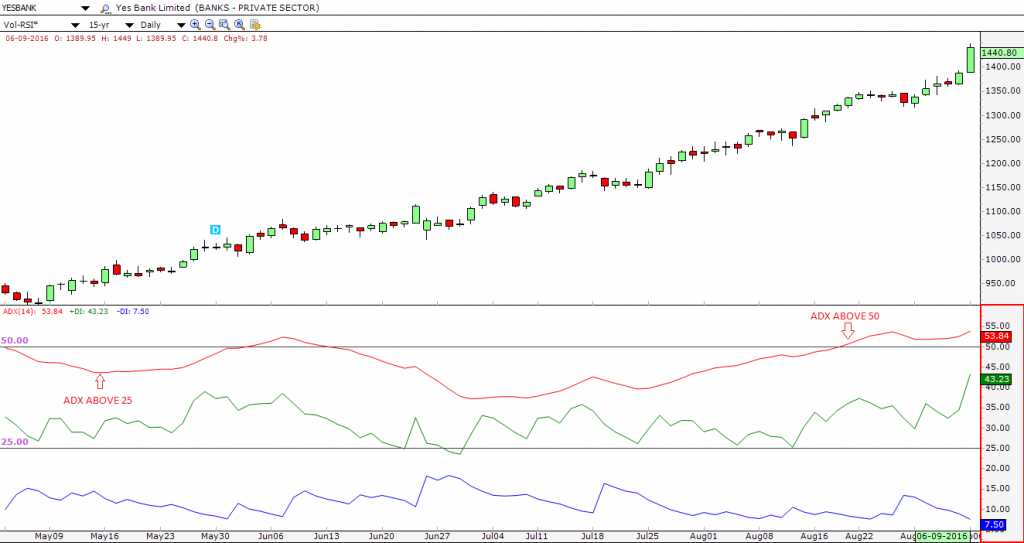Click the ADX(14) indicator label

19,312
